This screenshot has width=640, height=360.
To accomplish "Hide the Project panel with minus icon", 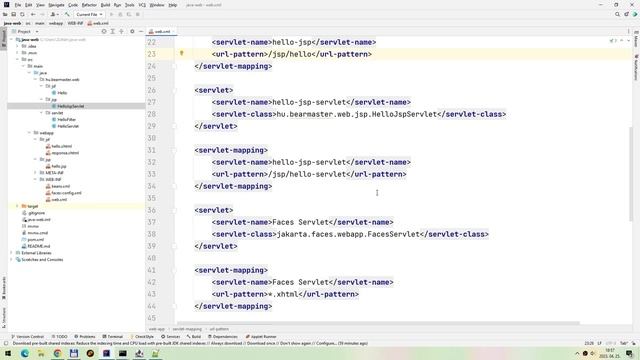I will pos(141,31).
